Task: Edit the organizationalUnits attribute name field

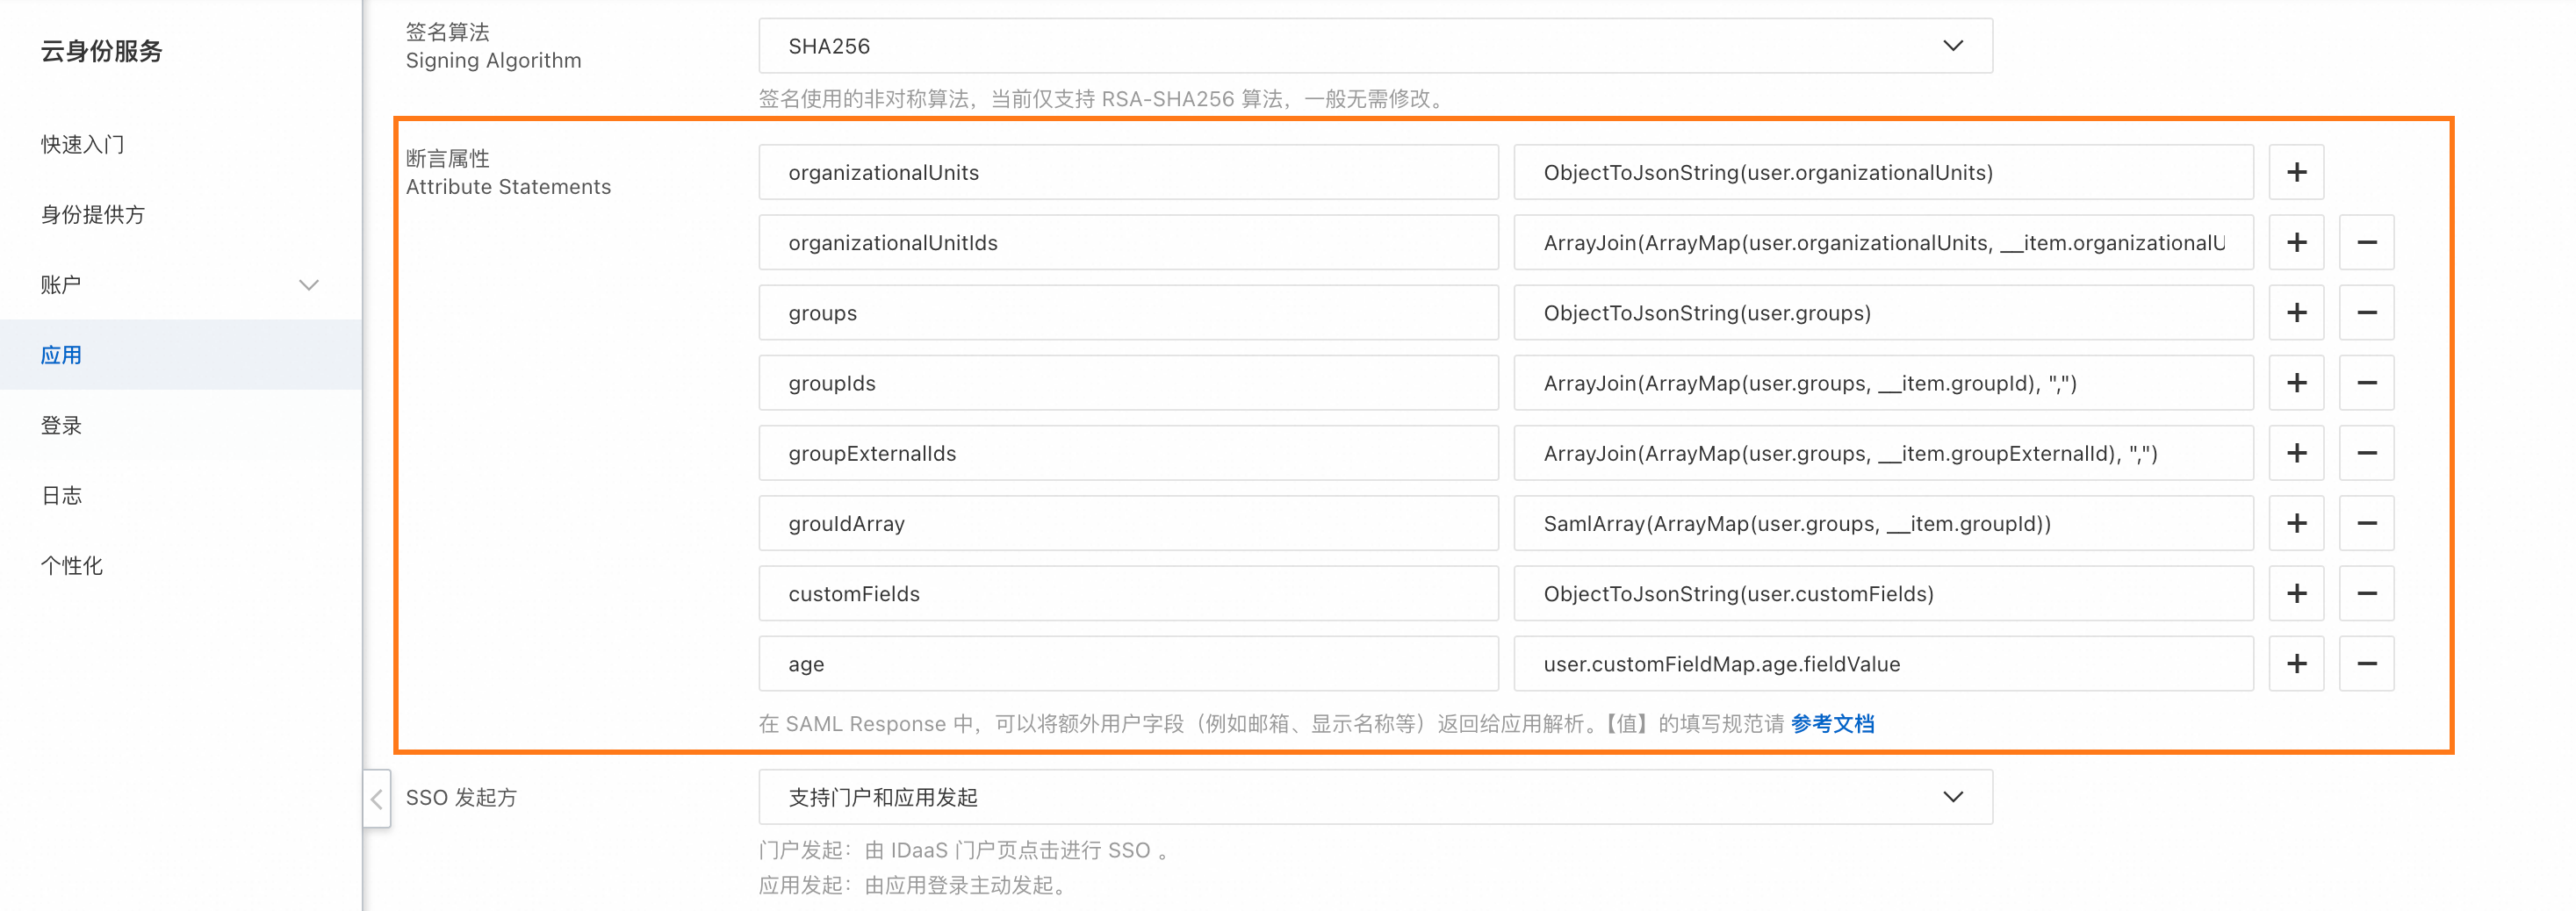Action: click(x=1128, y=172)
